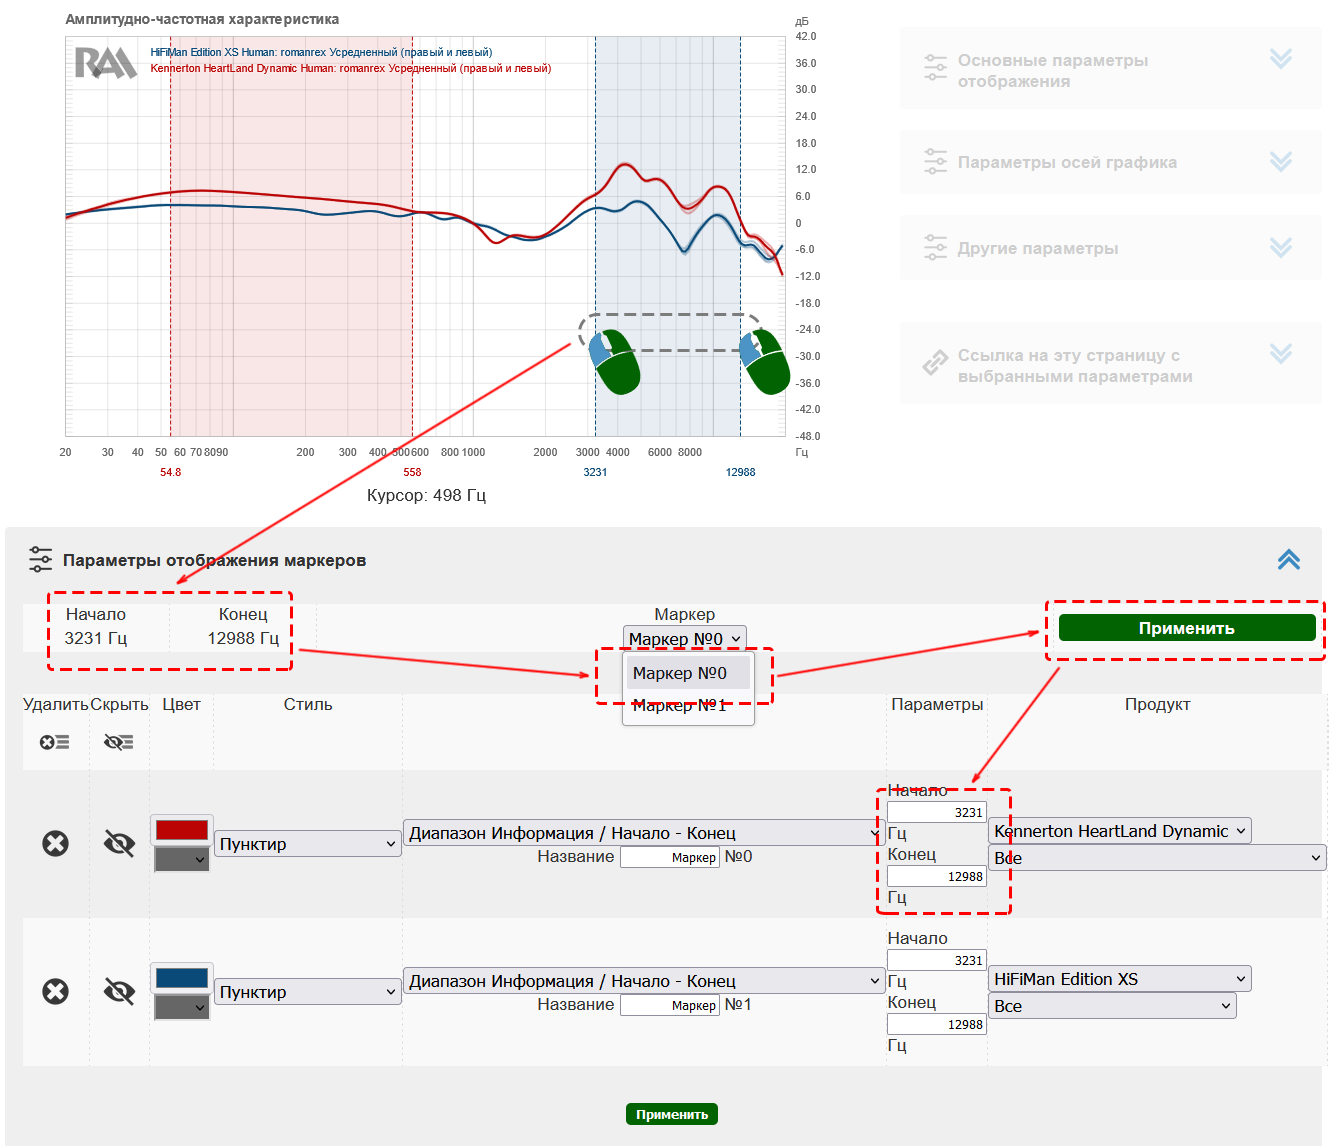Click the blue 3231 marker label below the graph
This screenshot has height=1146, width=1330.
point(595,472)
